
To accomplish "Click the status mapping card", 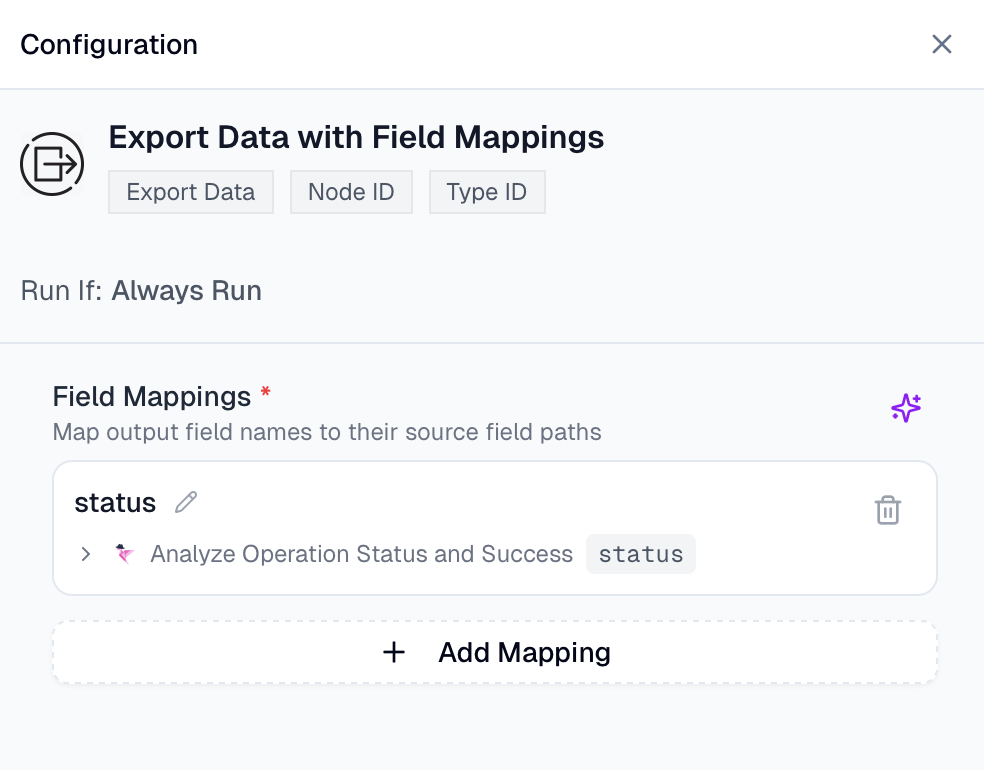I will click(494, 528).
